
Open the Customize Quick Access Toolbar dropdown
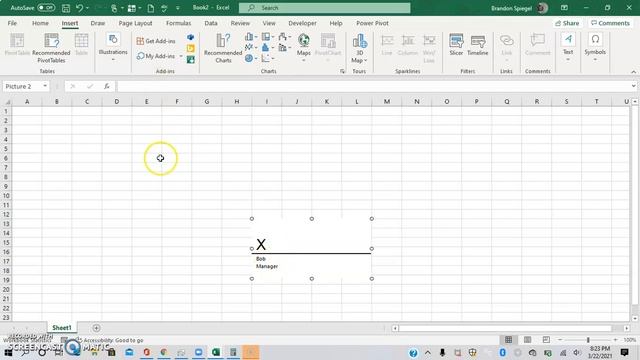click(178, 8)
